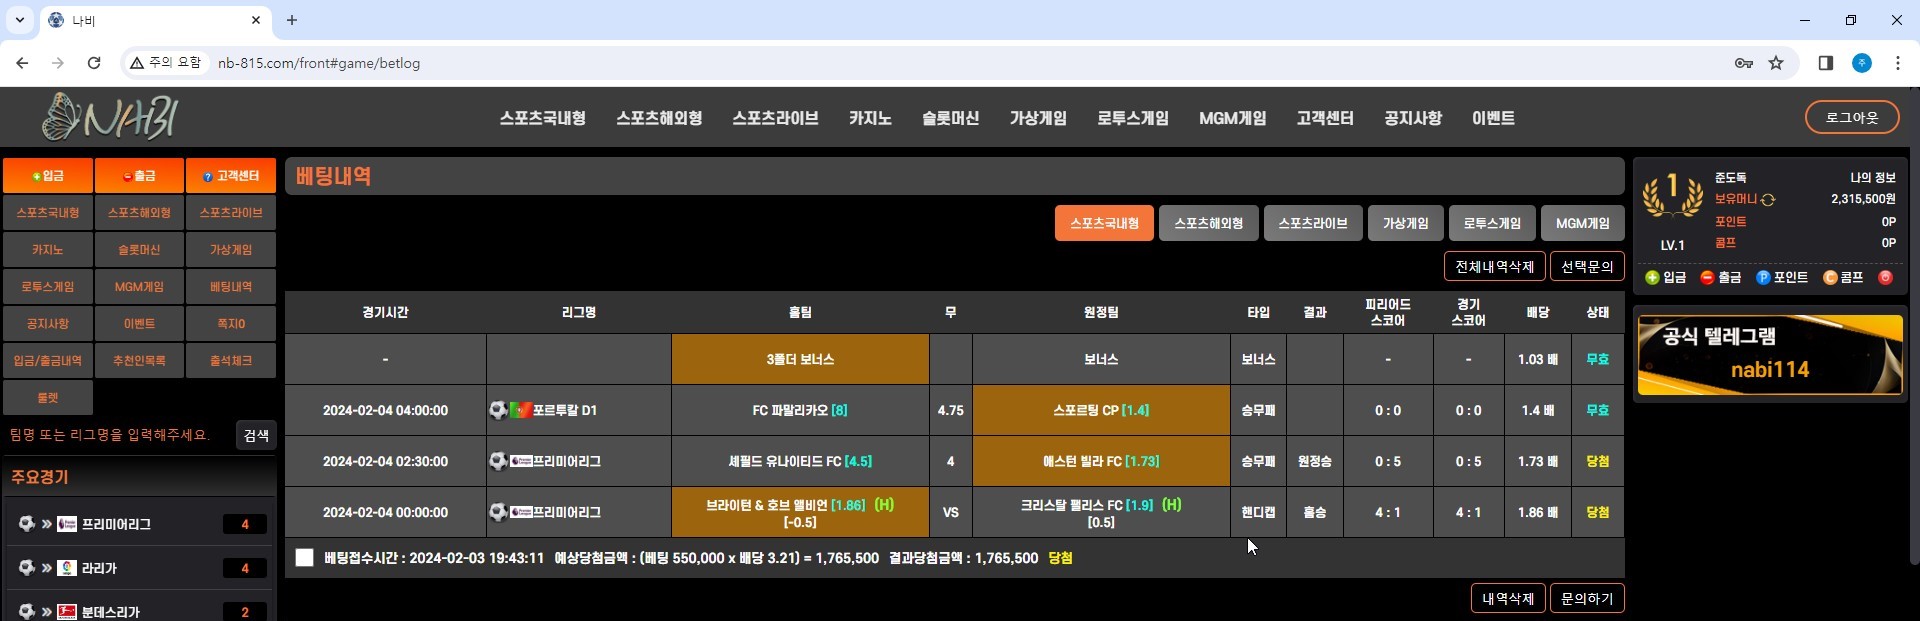Open 고객센터 in top navigation
Viewport: 1920px width, 621px height.
(1325, 118)
